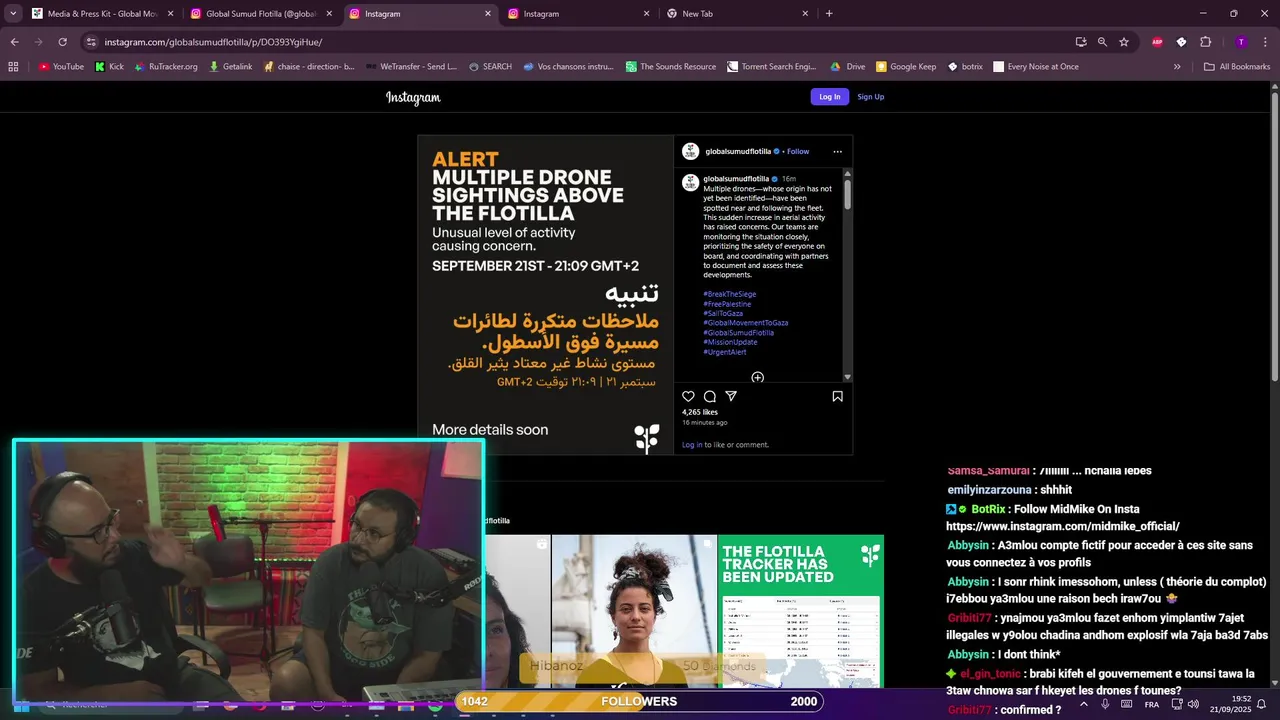Open Flotilla Tracker Has Been Updated thumbnail
The image size is (1280, 720).
(x=801, y=611)
